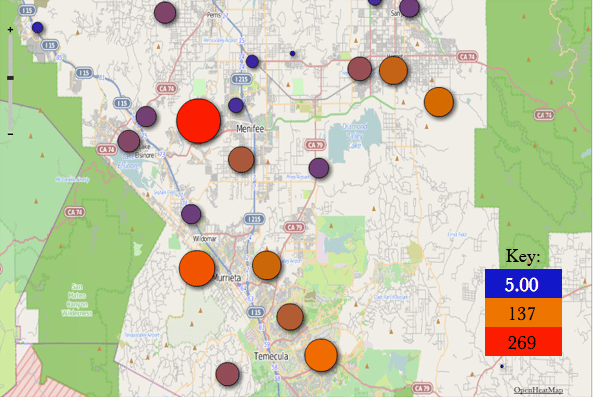Open the OpenHeatMap link
The height and width of the screenshot is (397, 593).
coord(538,390)
